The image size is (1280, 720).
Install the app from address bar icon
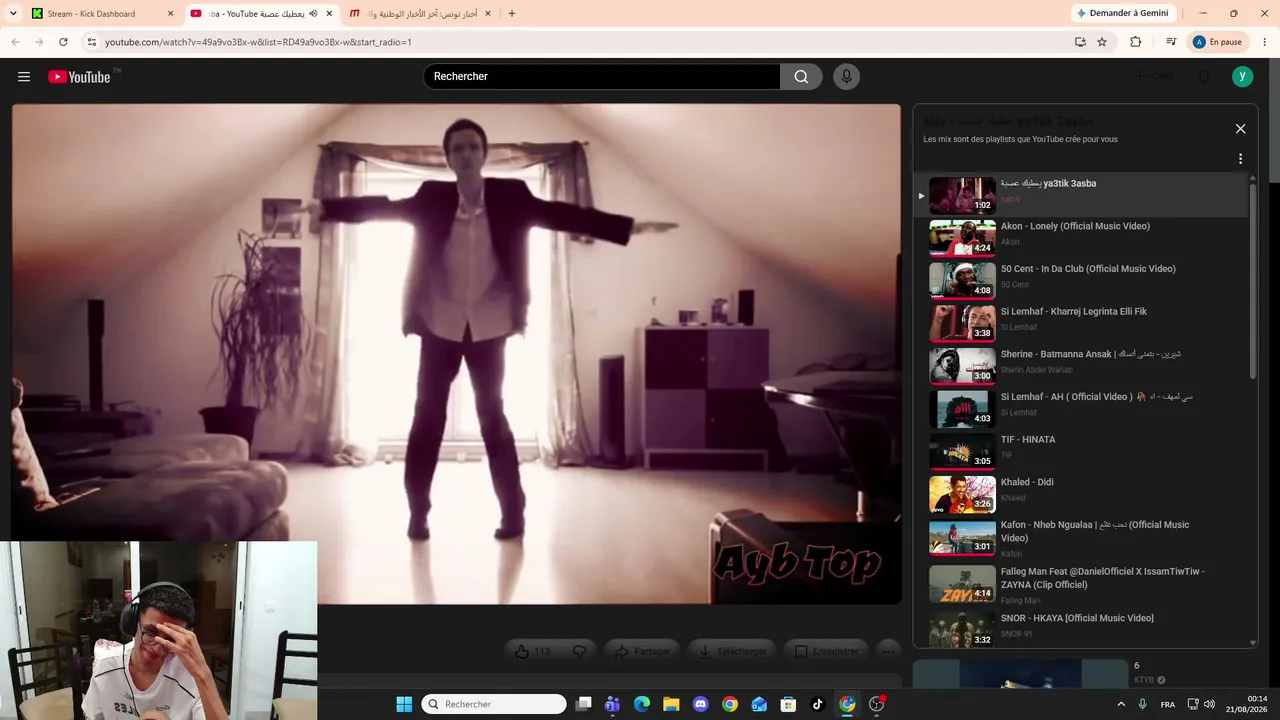click(x=1080, y=42)
